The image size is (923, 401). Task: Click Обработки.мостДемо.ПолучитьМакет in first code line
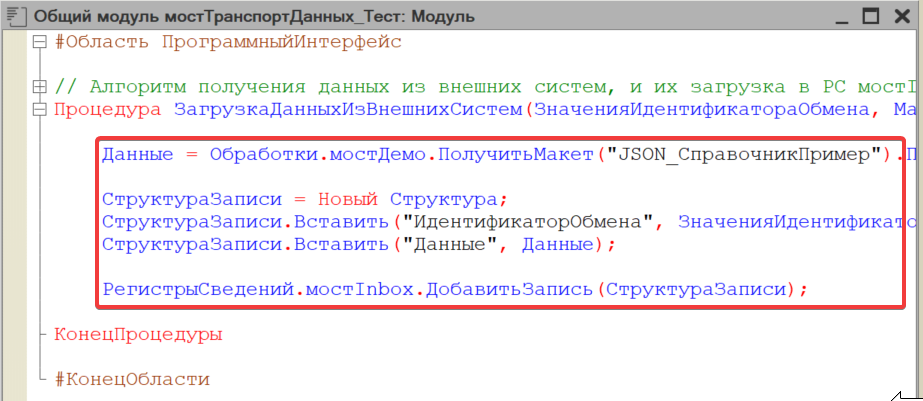(x=402, y=155)
